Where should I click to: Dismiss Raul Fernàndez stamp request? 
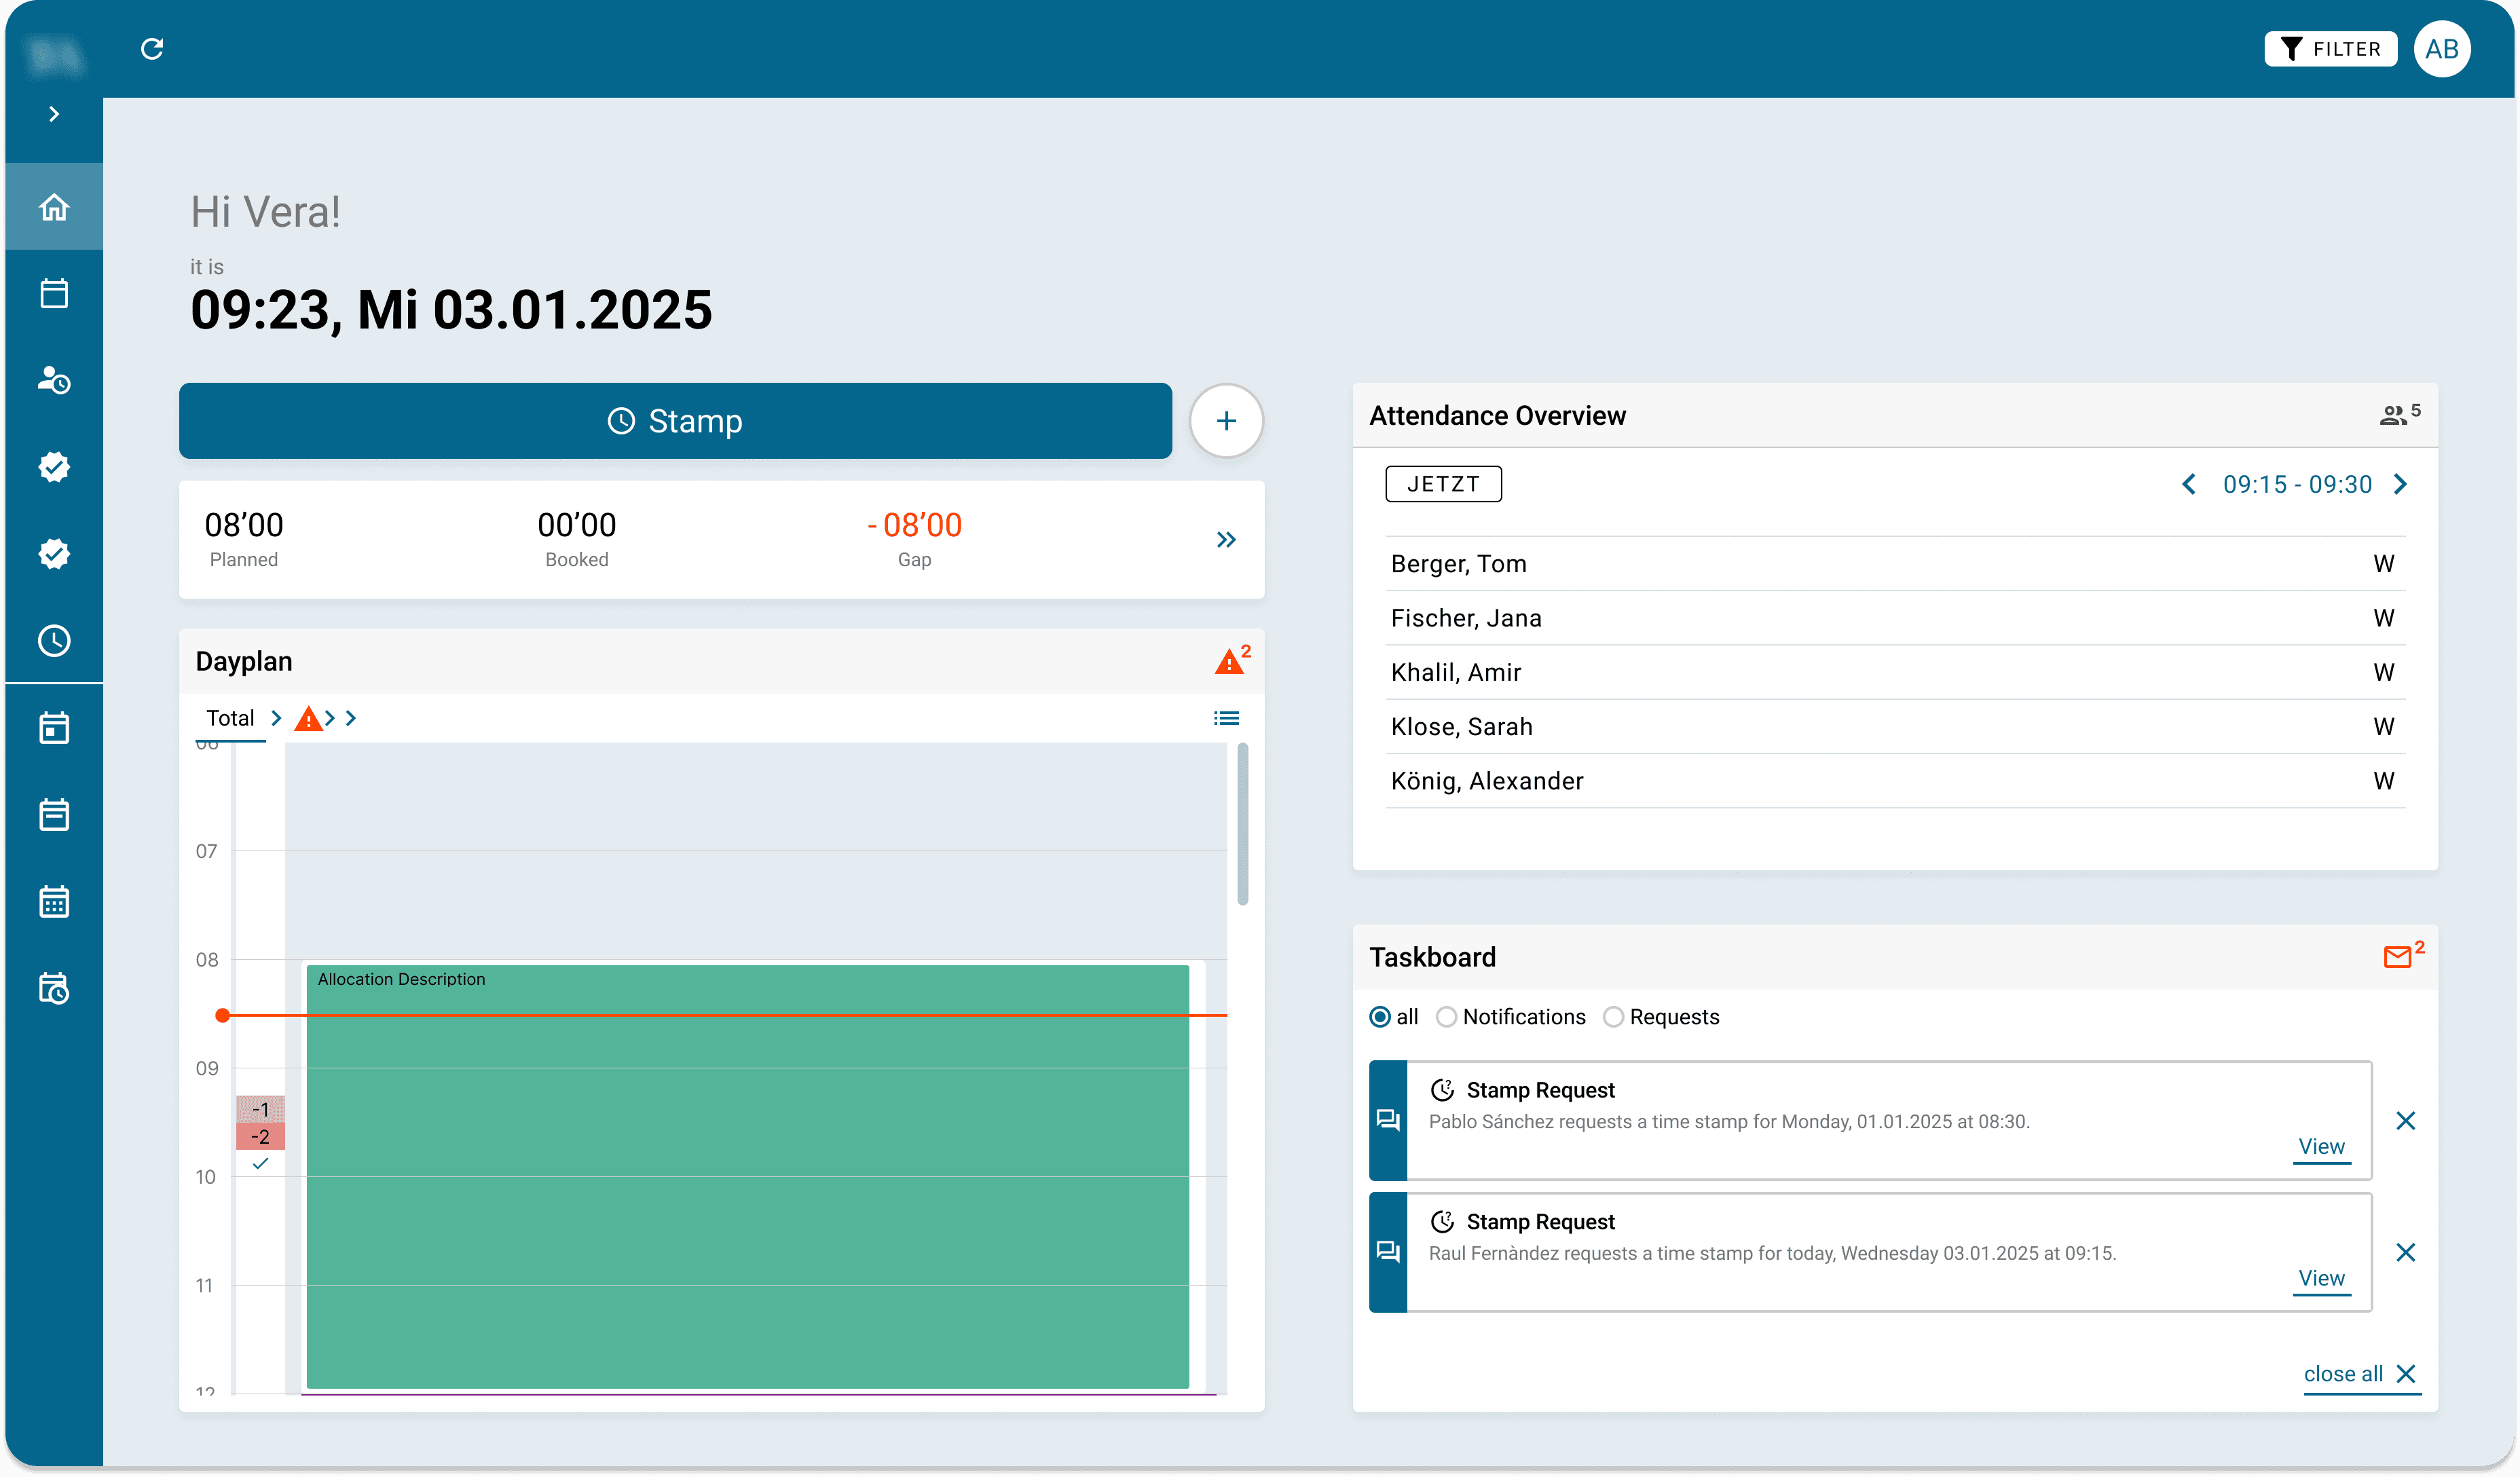pyautogui.click(x=2406, y=1252)
